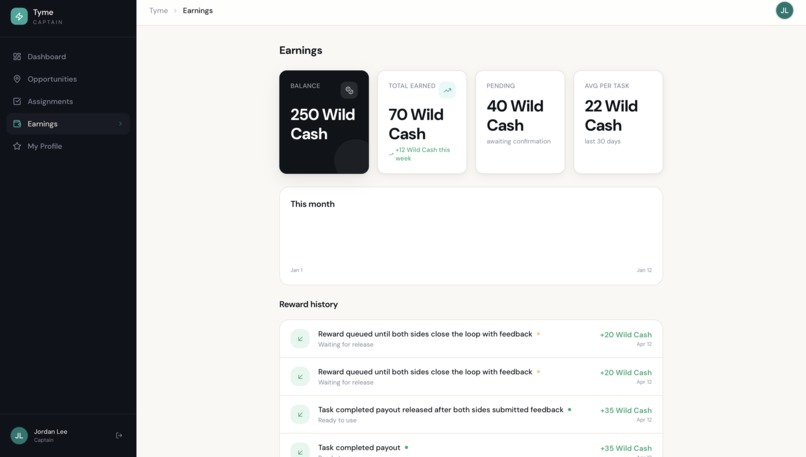Click the JL avatar in the sidebar footer
Screen dimensions: 806x457
coord(19,435)
